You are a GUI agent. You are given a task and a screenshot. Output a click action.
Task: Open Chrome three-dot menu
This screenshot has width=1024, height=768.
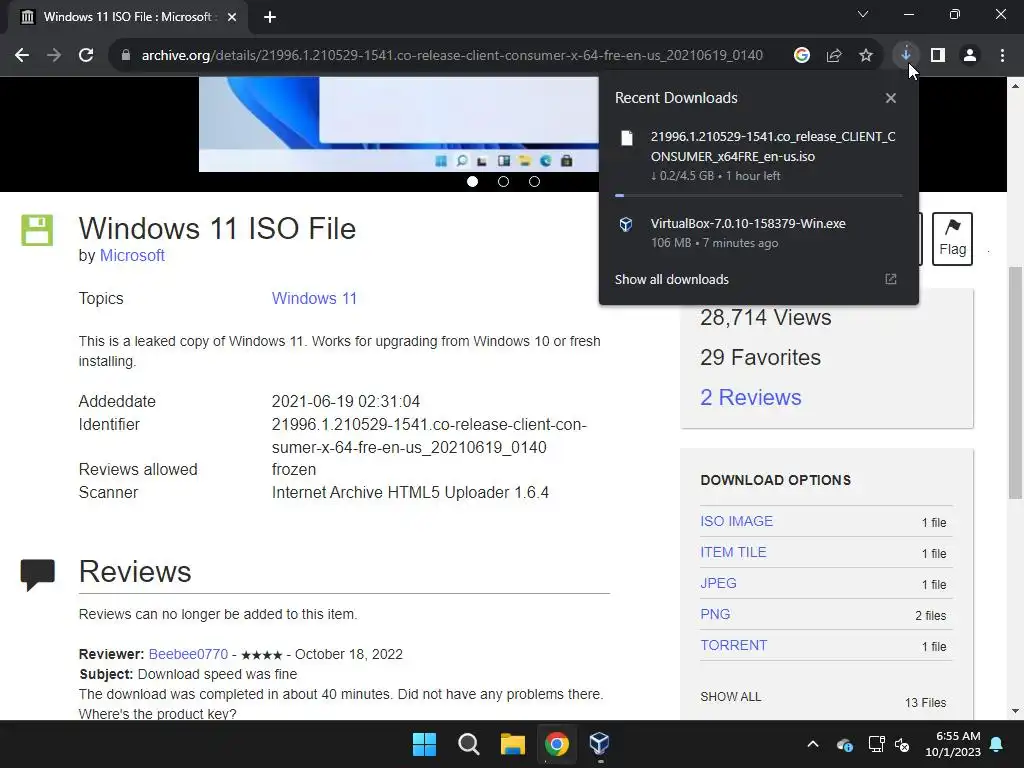(x=1002, y=56)
